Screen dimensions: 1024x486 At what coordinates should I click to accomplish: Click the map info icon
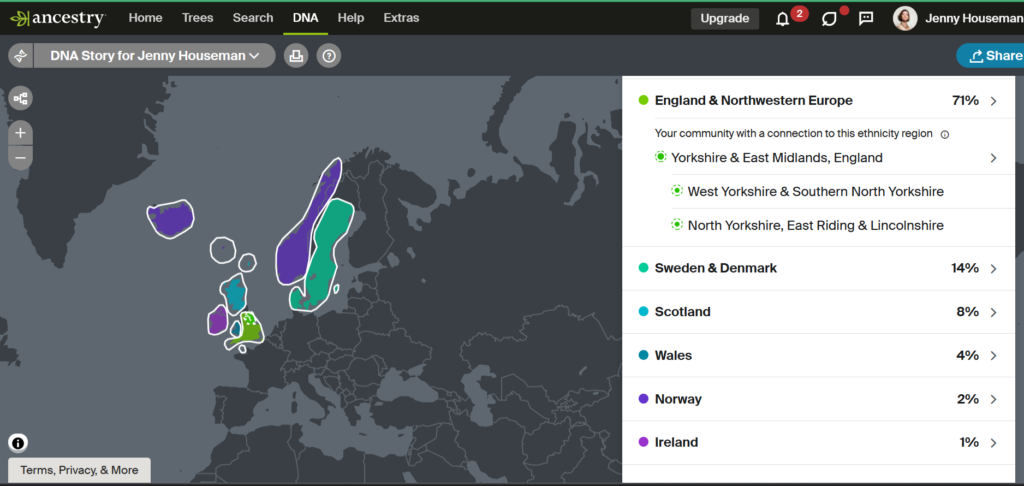click(x=18, y=443)
